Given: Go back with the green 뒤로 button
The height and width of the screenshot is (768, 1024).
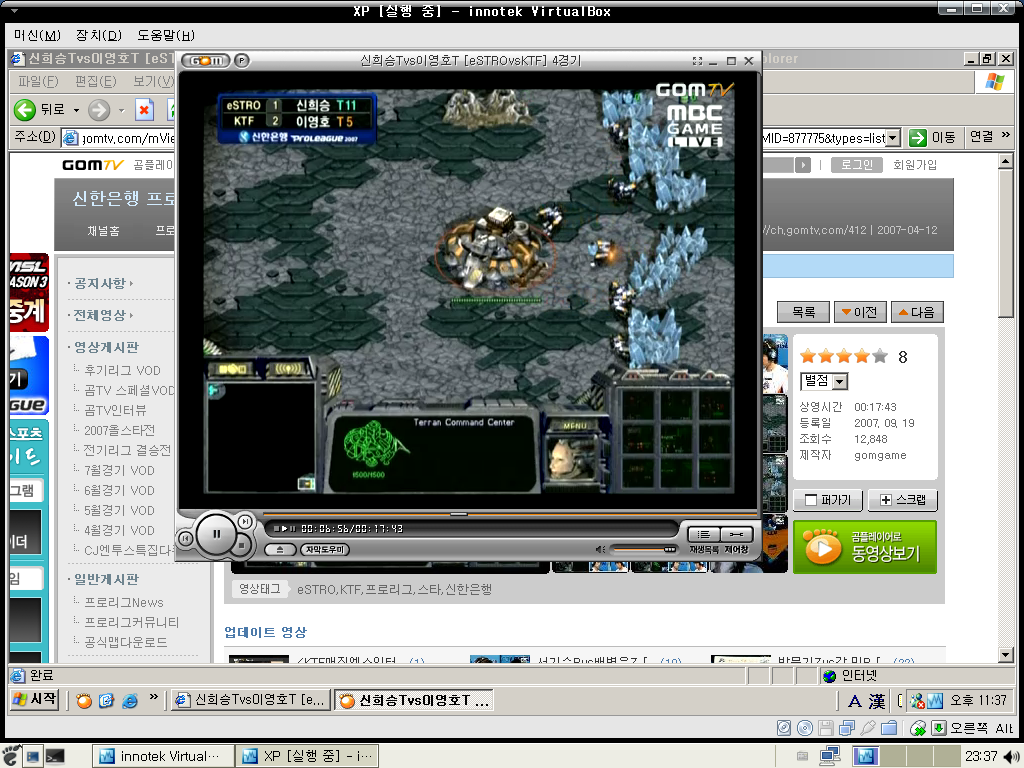Looking at the screenshot, I should tap(40, 110).
